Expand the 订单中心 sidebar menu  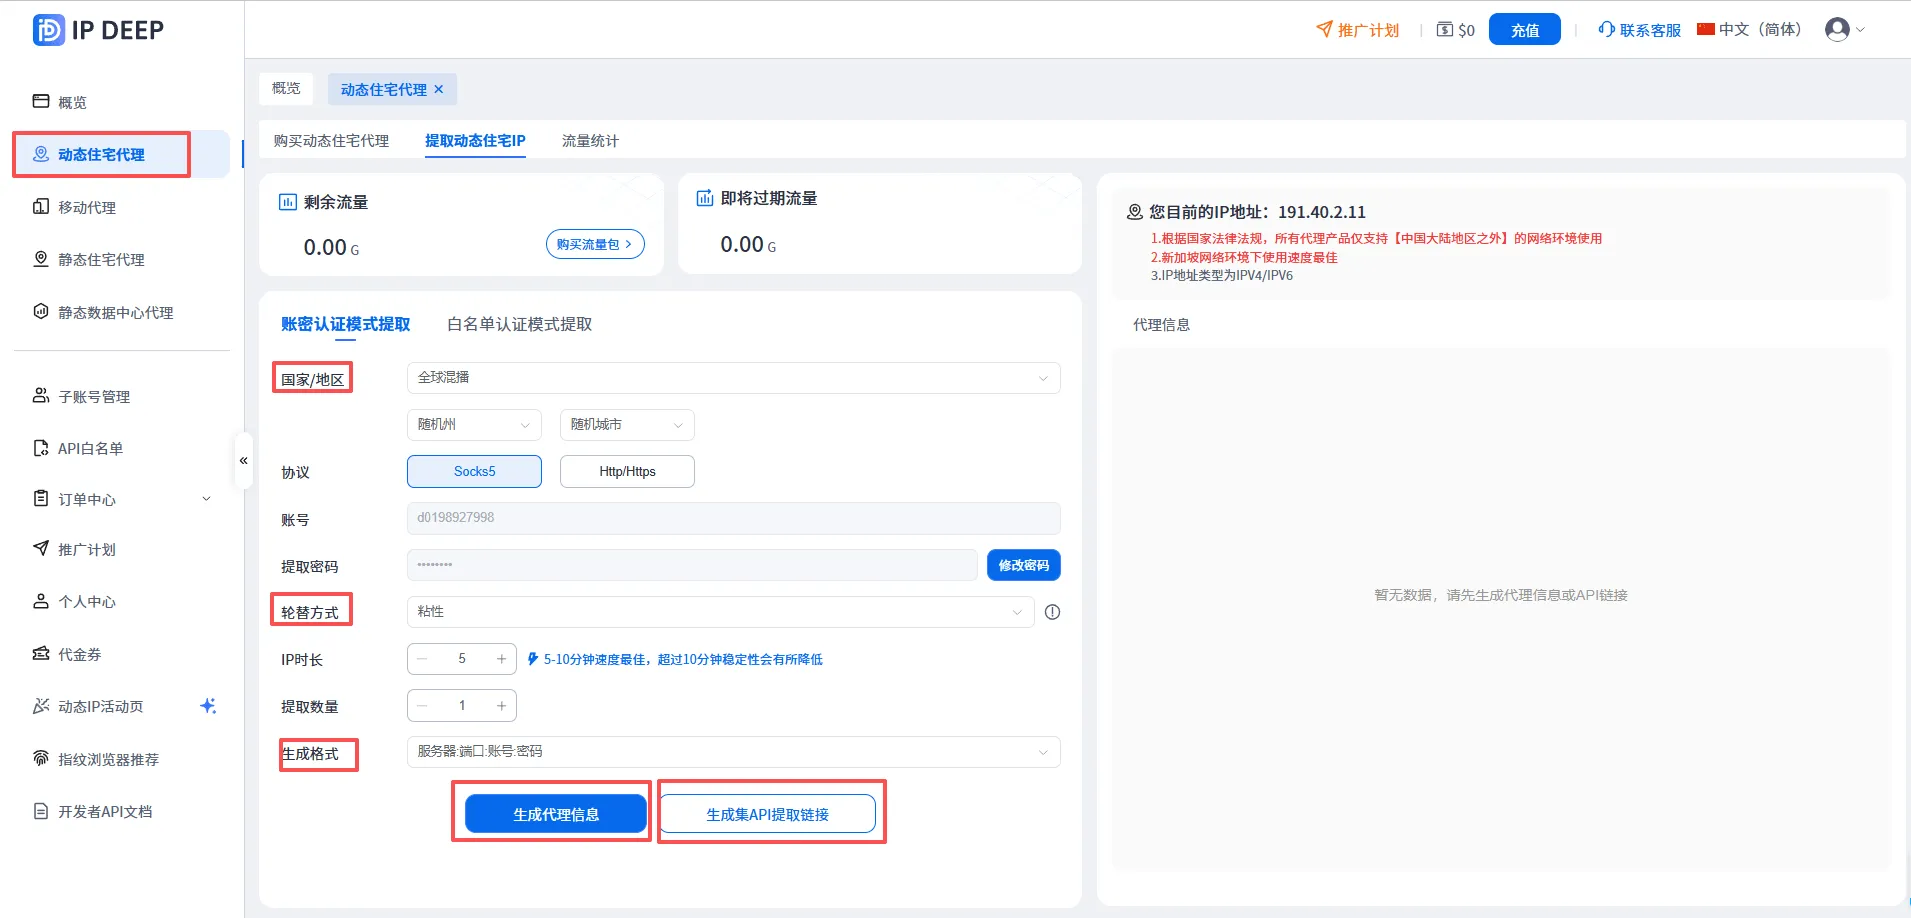pyautogui.click(x=122, y=499)
